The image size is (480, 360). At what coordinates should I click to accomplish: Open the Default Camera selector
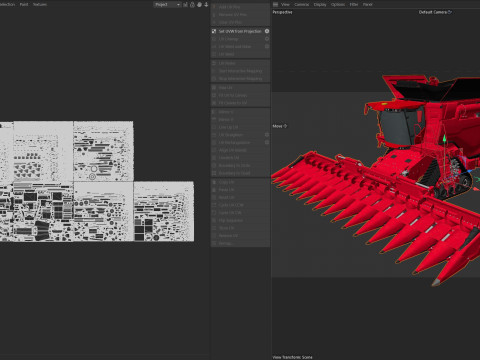pos(435,12)
